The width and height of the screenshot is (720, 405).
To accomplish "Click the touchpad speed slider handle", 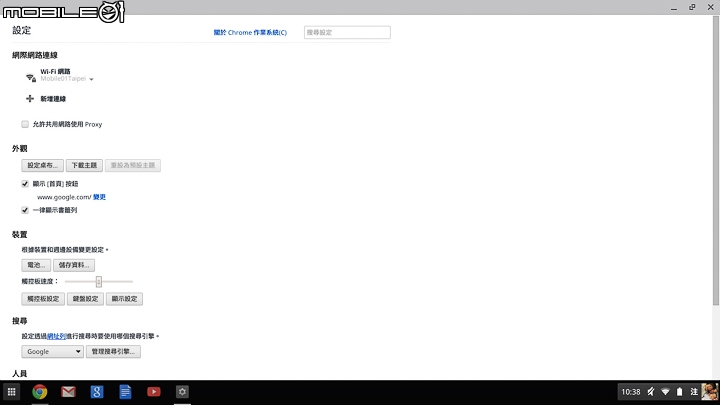I will click(99, 281).
